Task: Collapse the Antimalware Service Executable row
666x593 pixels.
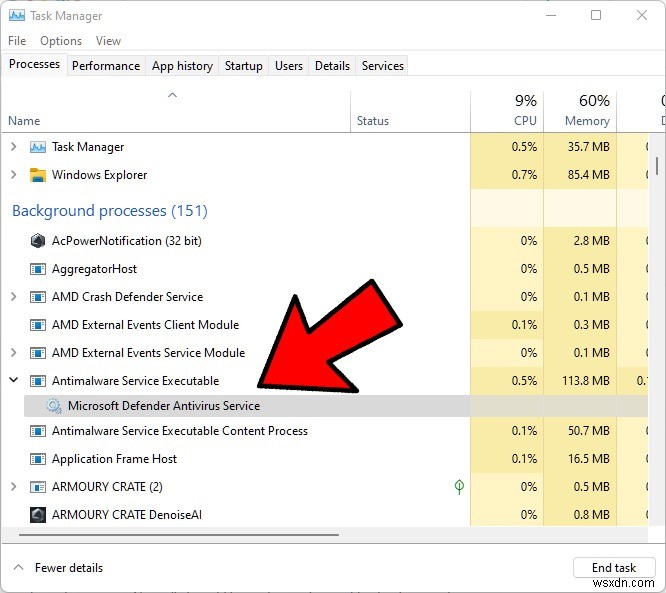Action: [x=14, y=380]
